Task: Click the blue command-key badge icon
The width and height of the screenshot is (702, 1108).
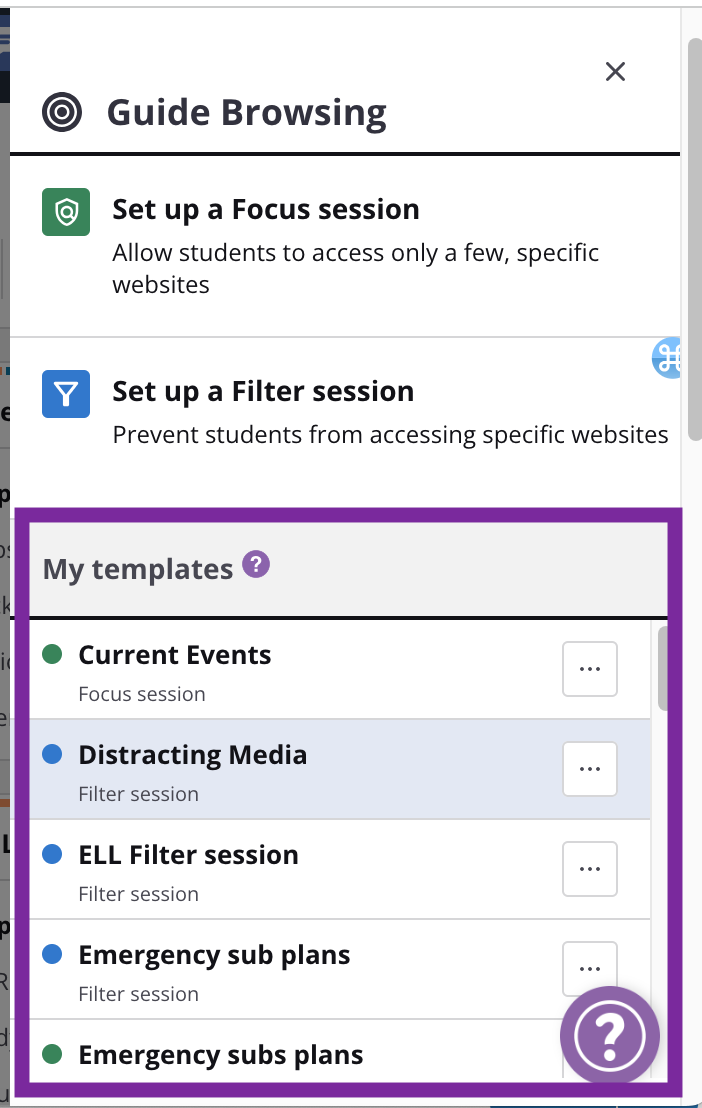Action: coord(667,358)
